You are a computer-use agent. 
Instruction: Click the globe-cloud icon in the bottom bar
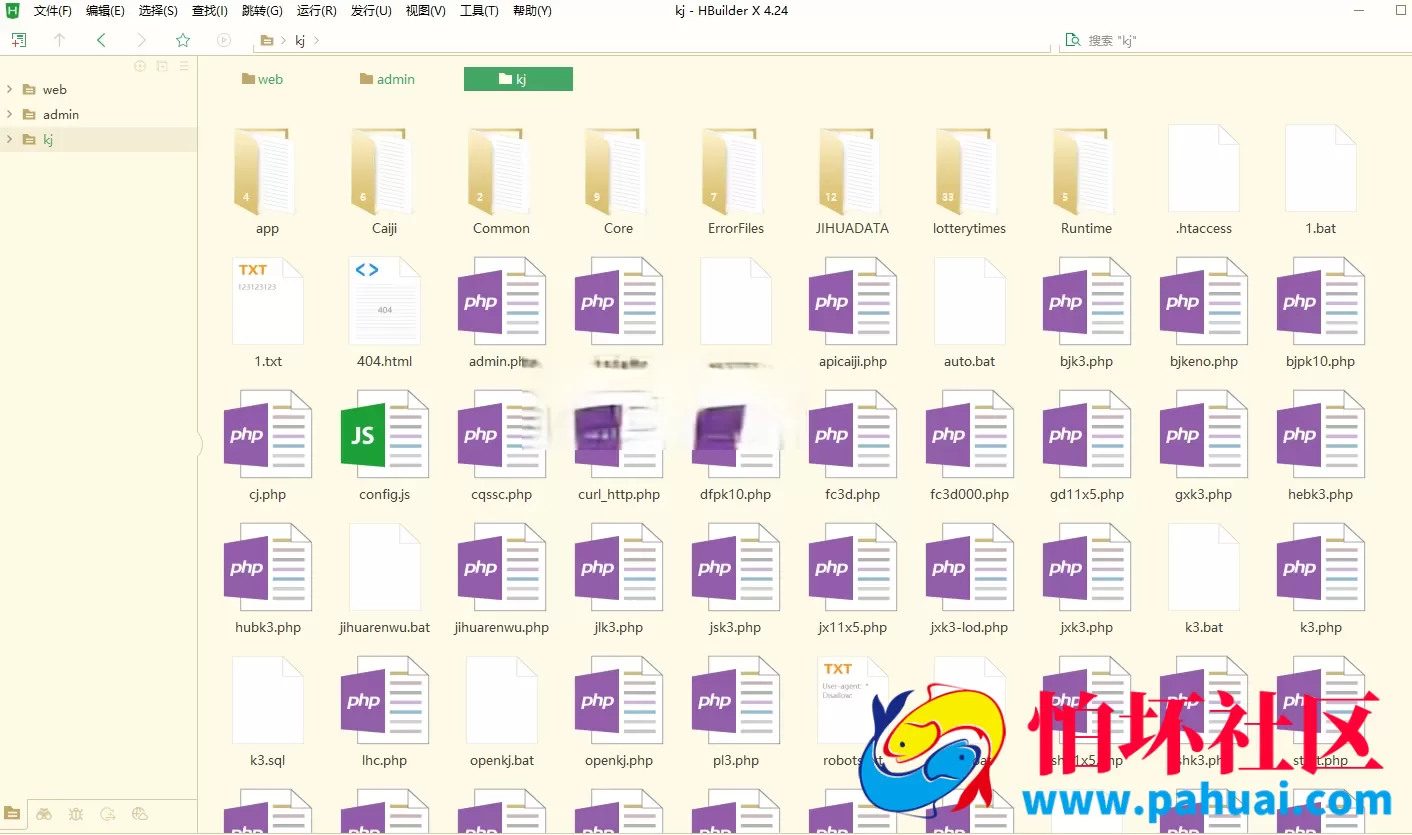pos(140,814)
